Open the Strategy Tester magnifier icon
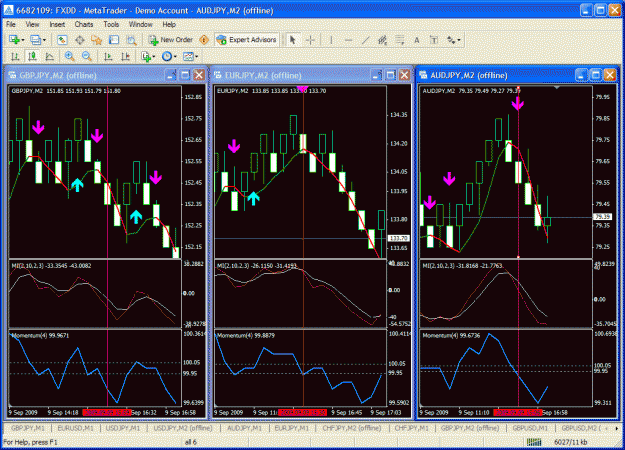Image resolution: width=625 pixels, height=450 pixels. (x=131, y=40)
